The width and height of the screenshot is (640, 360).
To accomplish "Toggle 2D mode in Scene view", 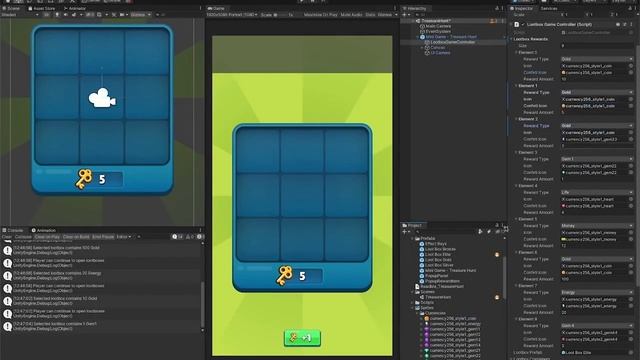I will (x=47, y=15).
